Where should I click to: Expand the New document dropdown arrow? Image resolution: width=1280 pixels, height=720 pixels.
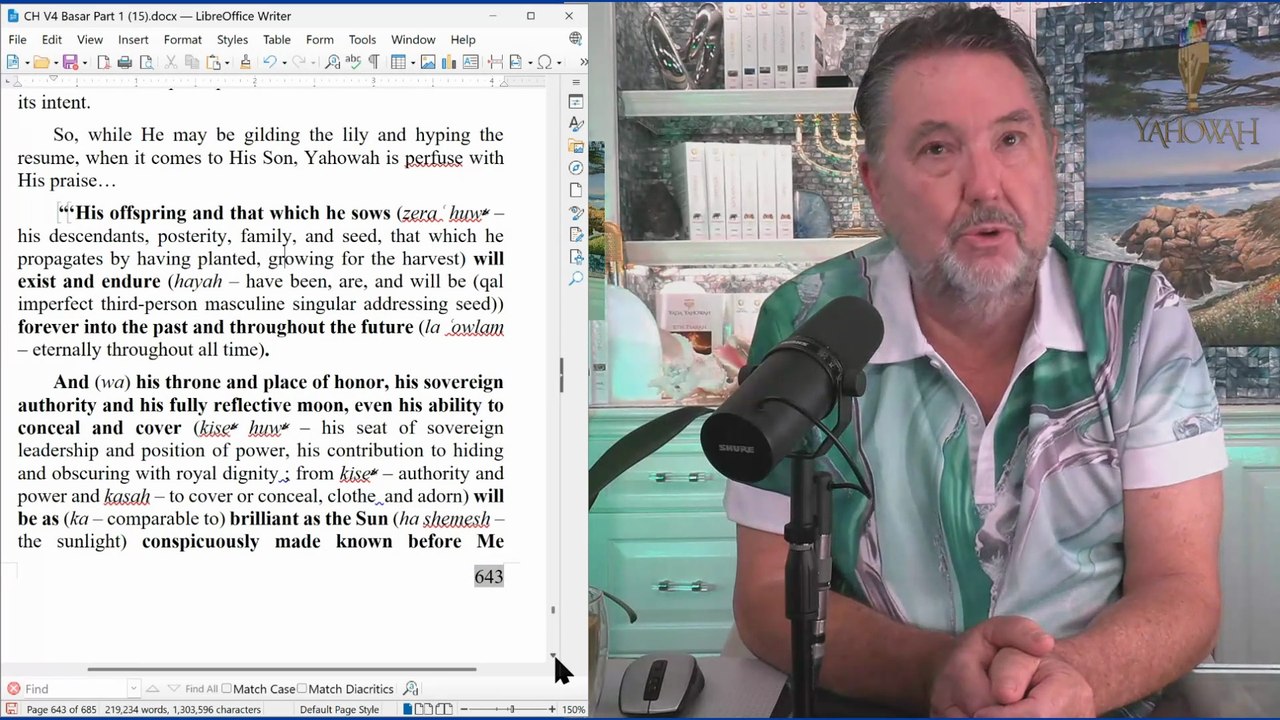27,62
